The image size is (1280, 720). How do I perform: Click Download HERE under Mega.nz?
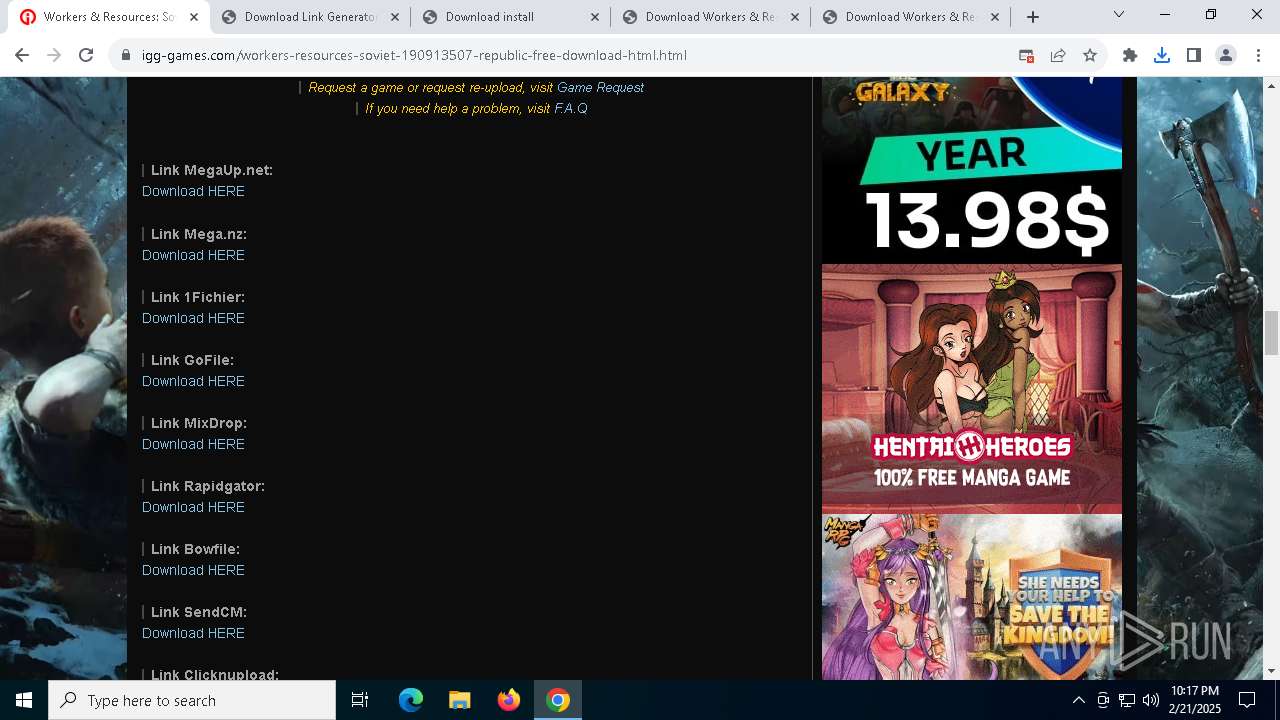[193, 255]
